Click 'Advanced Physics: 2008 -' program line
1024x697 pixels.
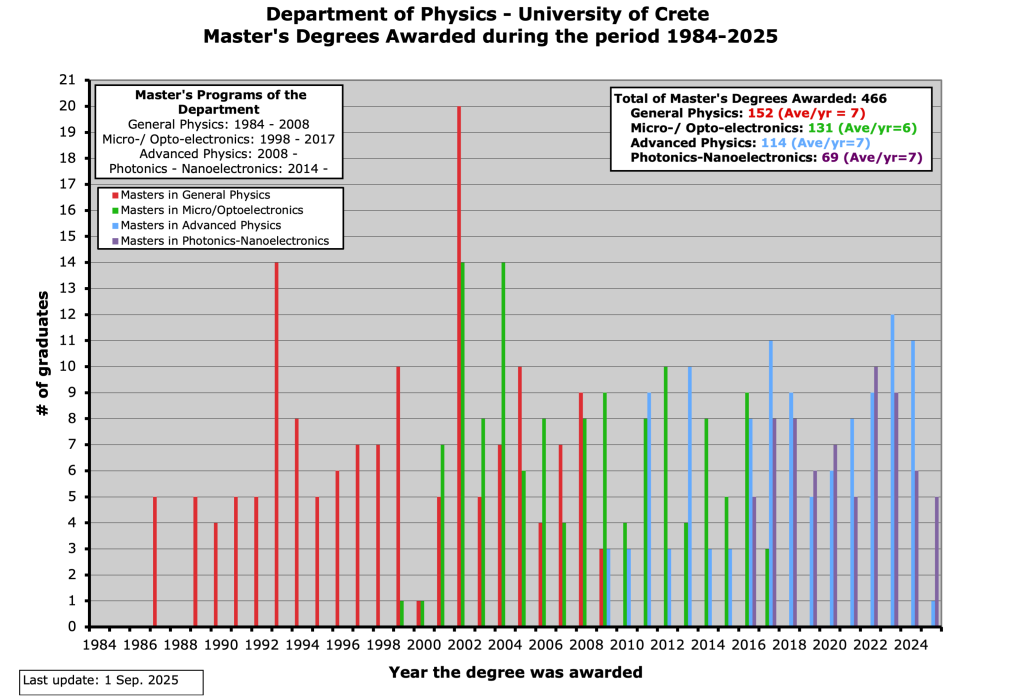pyautogui.click(x=219, y=154)
